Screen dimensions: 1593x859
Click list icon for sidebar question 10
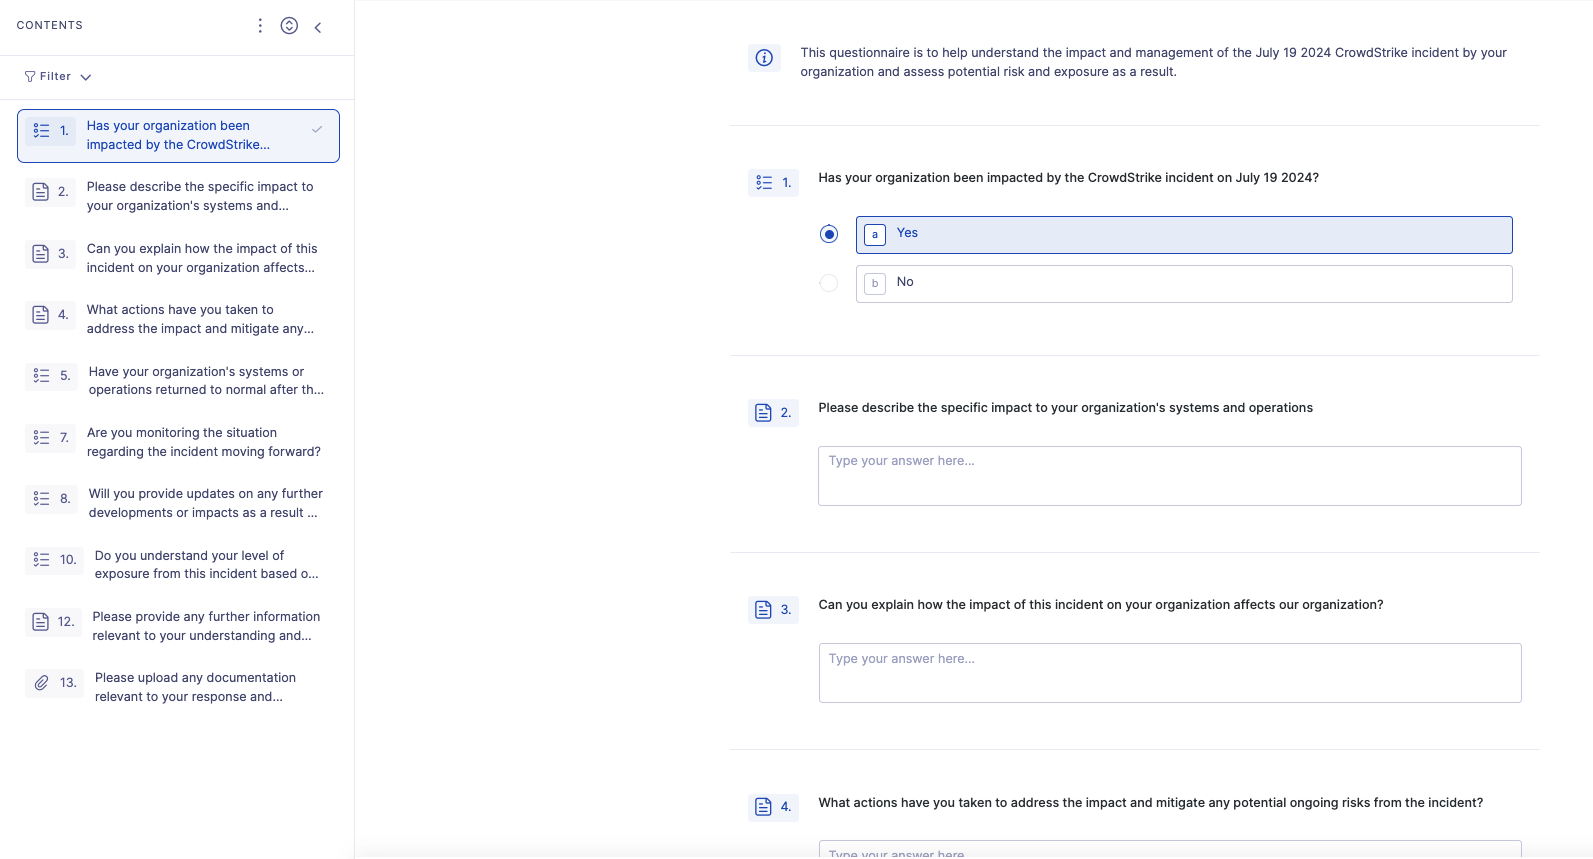[x=41, y=560]
